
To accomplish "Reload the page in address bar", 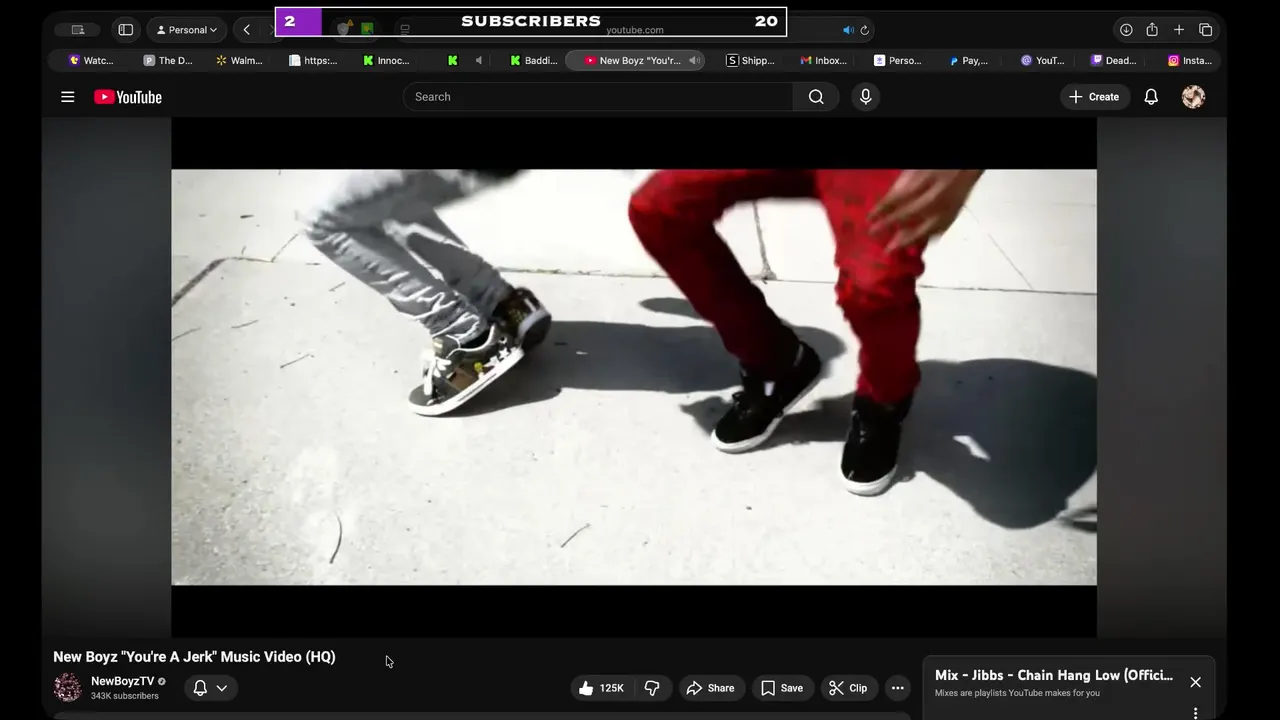I will point(865,30).
